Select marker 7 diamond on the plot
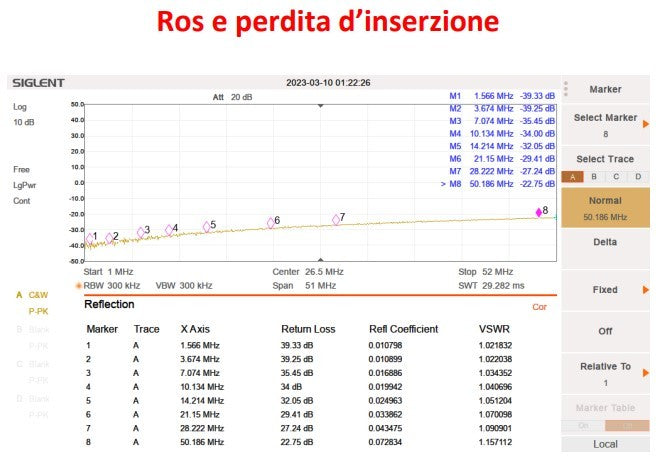 click(337, 220)
